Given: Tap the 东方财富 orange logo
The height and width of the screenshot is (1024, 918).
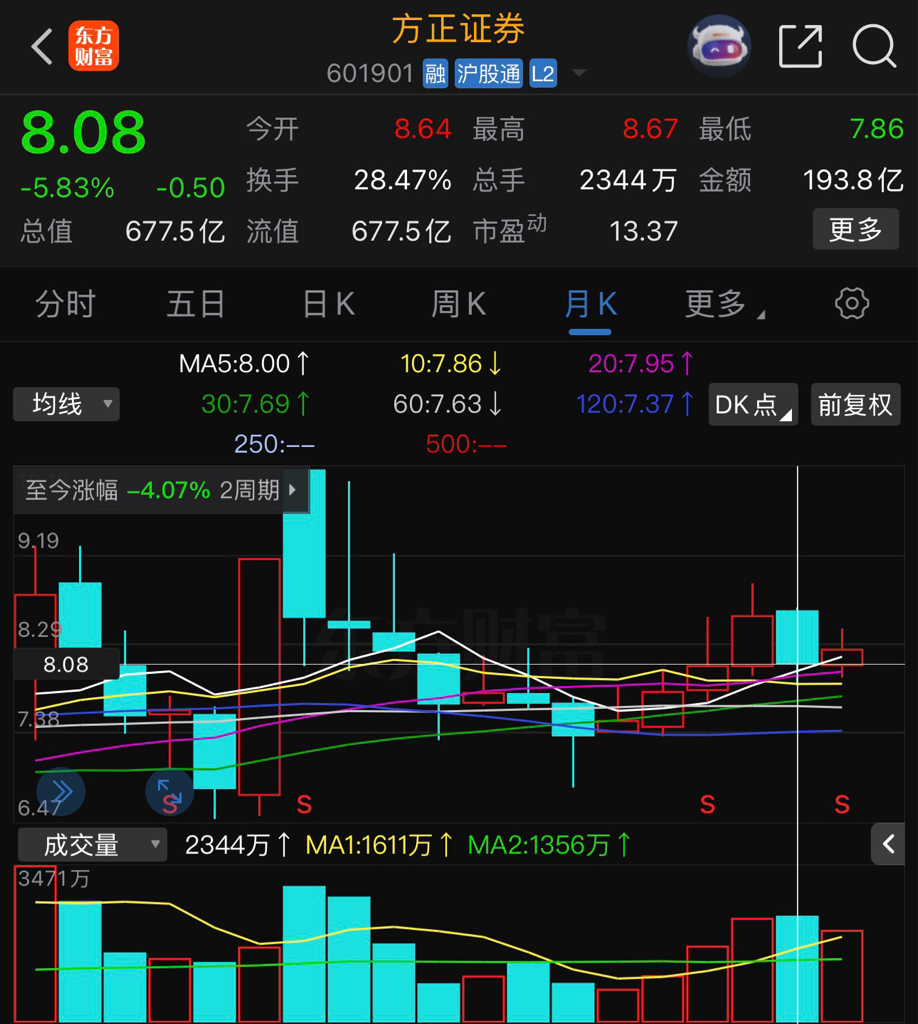Looking at the screenshot, I should (93, 46).
